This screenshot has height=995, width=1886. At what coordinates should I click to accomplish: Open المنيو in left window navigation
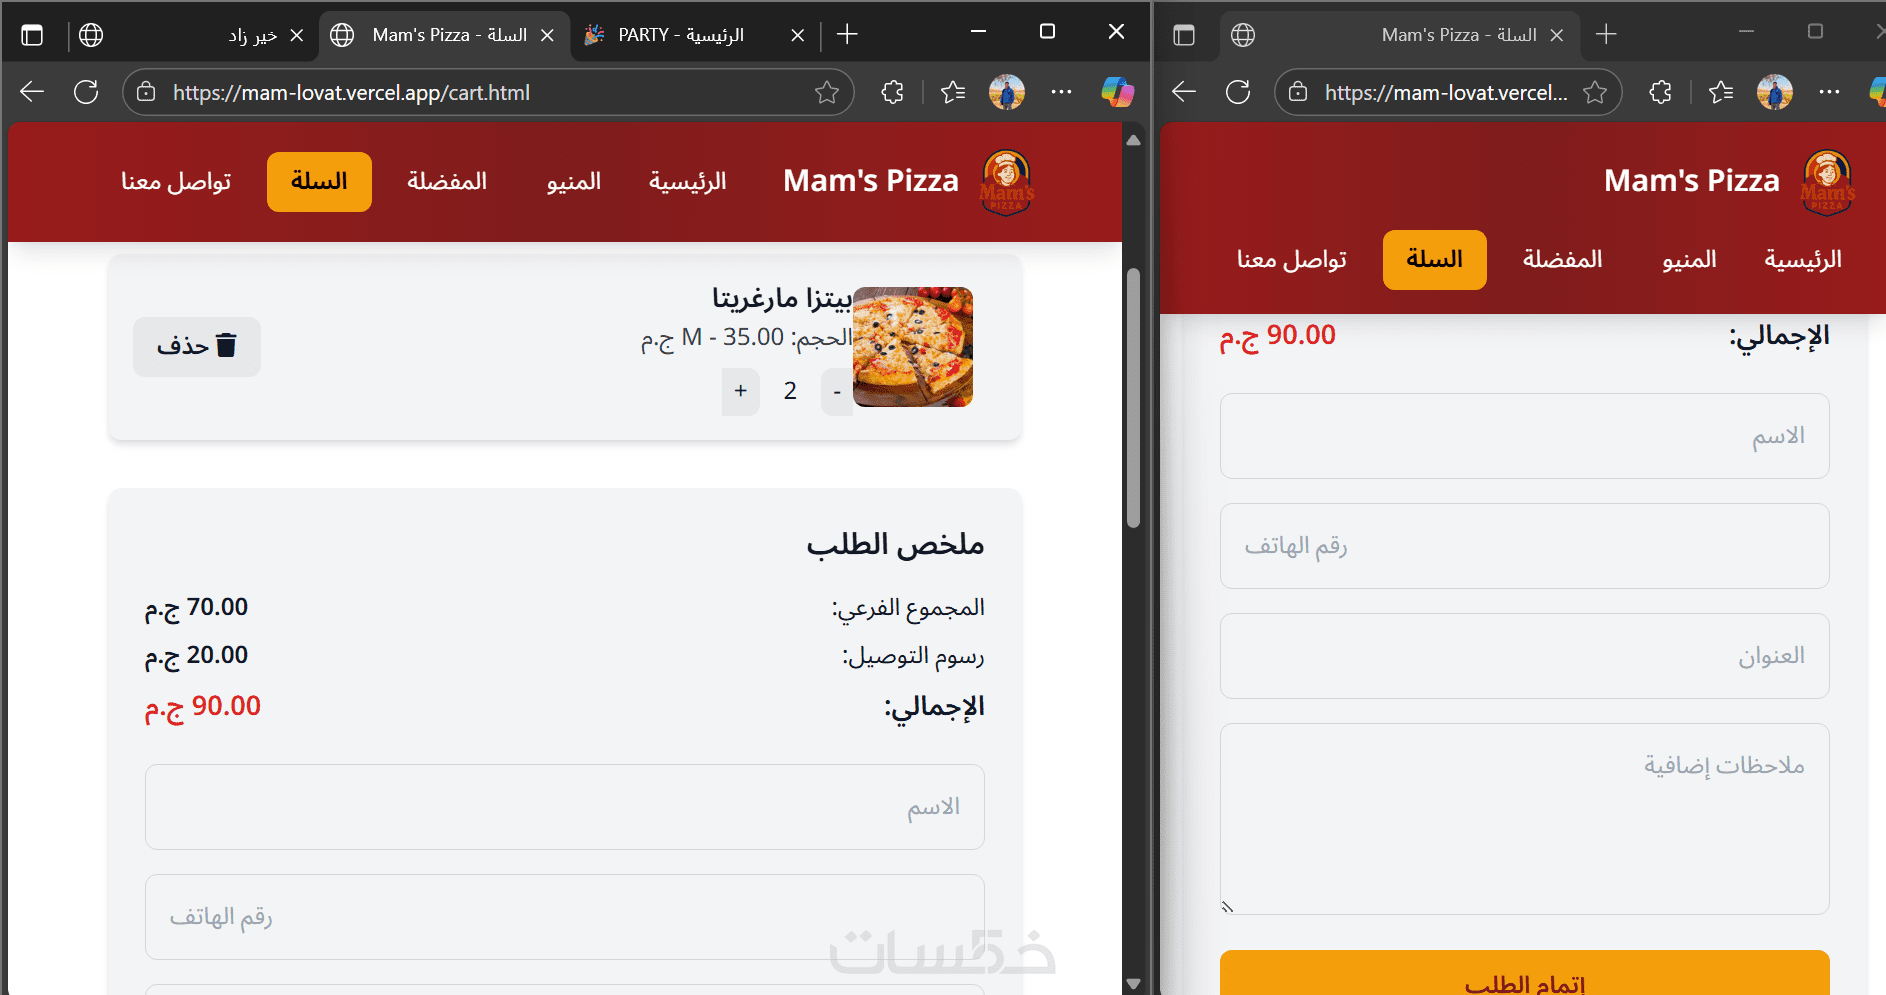[574, 181]
